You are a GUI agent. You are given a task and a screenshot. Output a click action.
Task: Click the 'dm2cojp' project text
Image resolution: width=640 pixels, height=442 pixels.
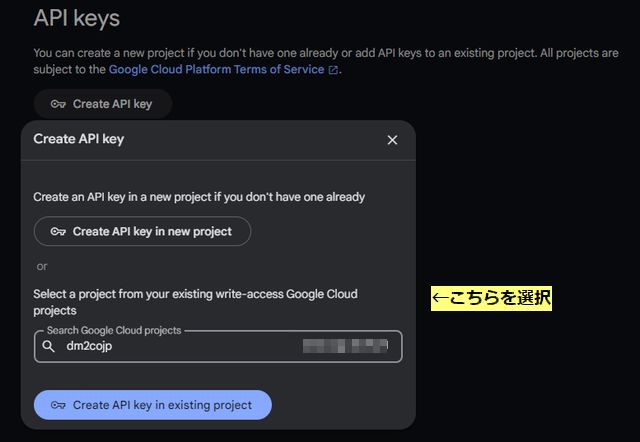point(89,346)
